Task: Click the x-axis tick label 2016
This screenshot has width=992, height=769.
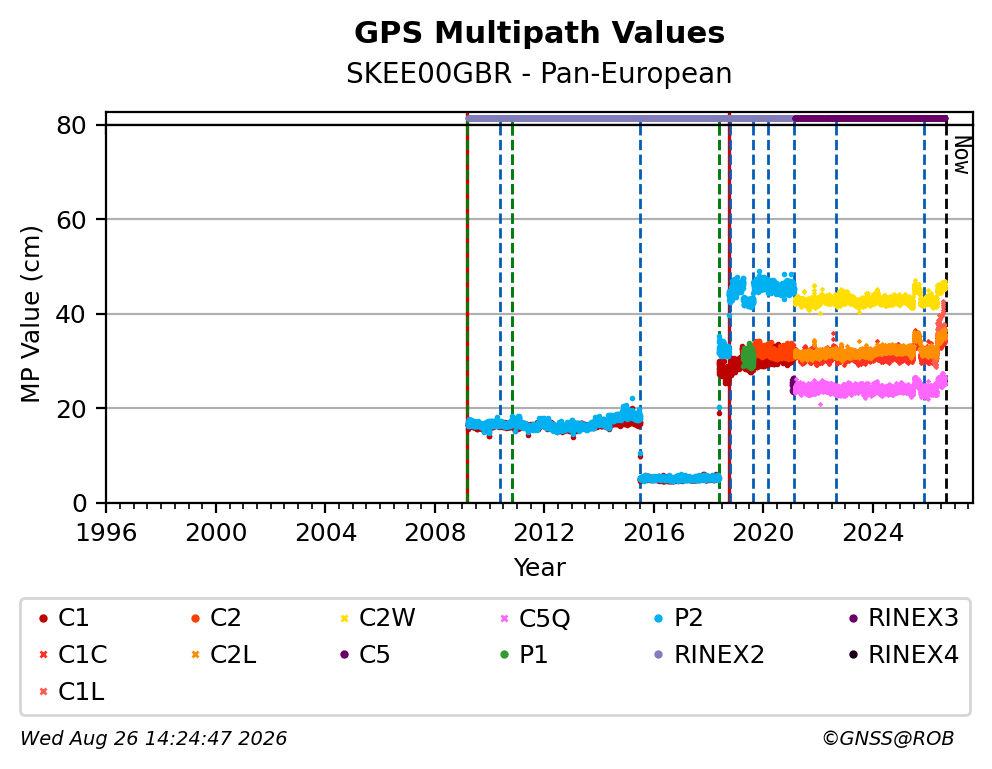Action: tap(654, 532)
